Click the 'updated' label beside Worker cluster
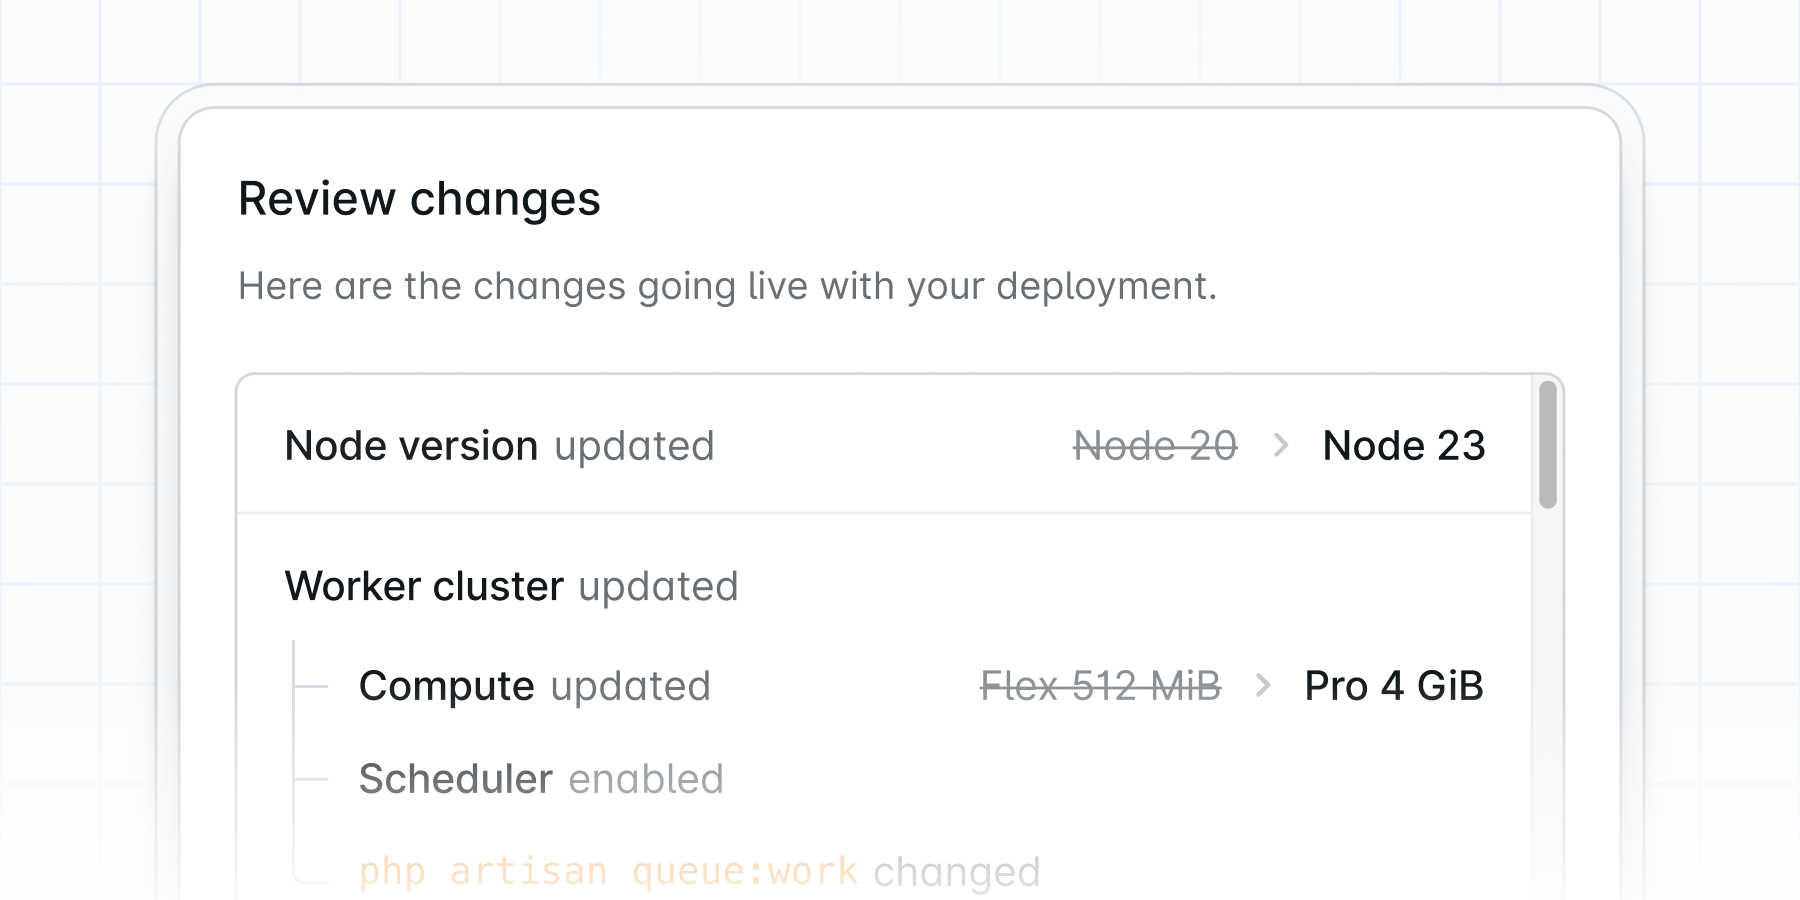The height and width of the screenshot is (900, 1800). coord(658,587)
